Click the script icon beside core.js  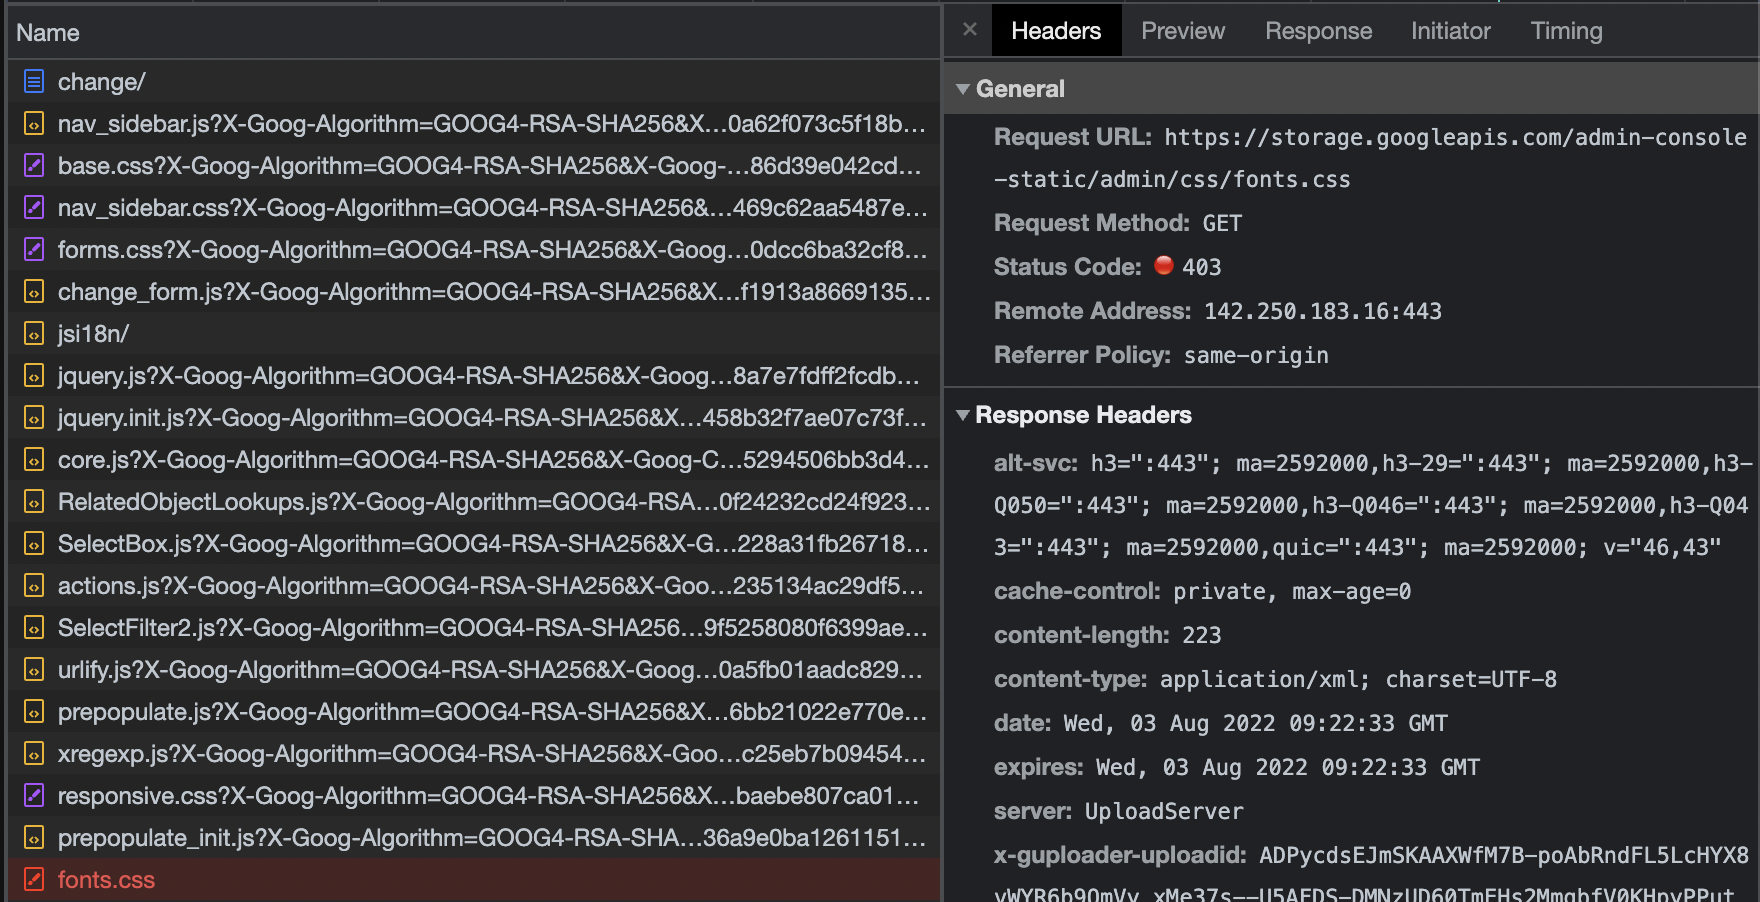pos(33,460)
